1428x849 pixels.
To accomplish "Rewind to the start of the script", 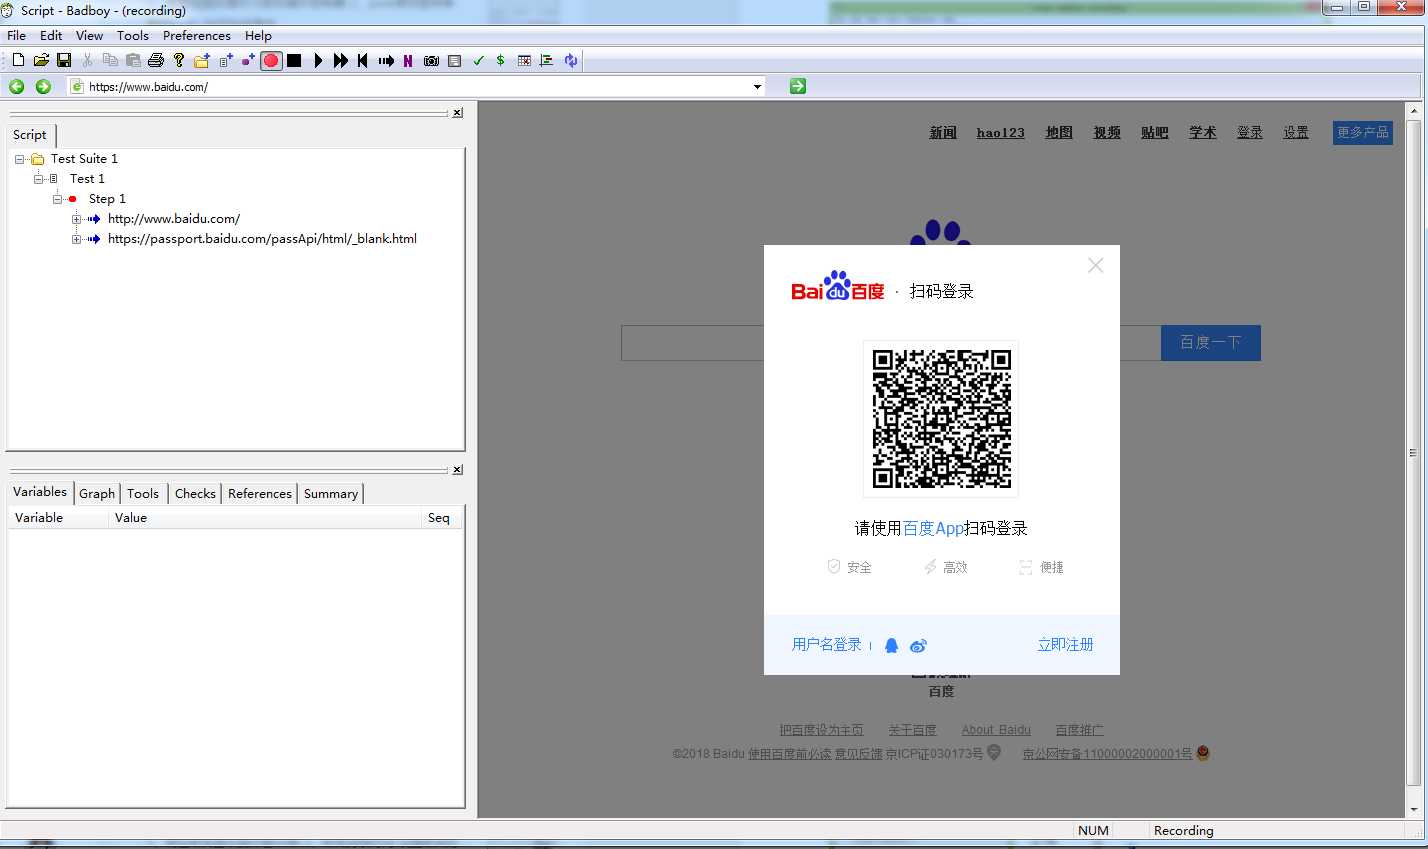I will click(362, 60).
